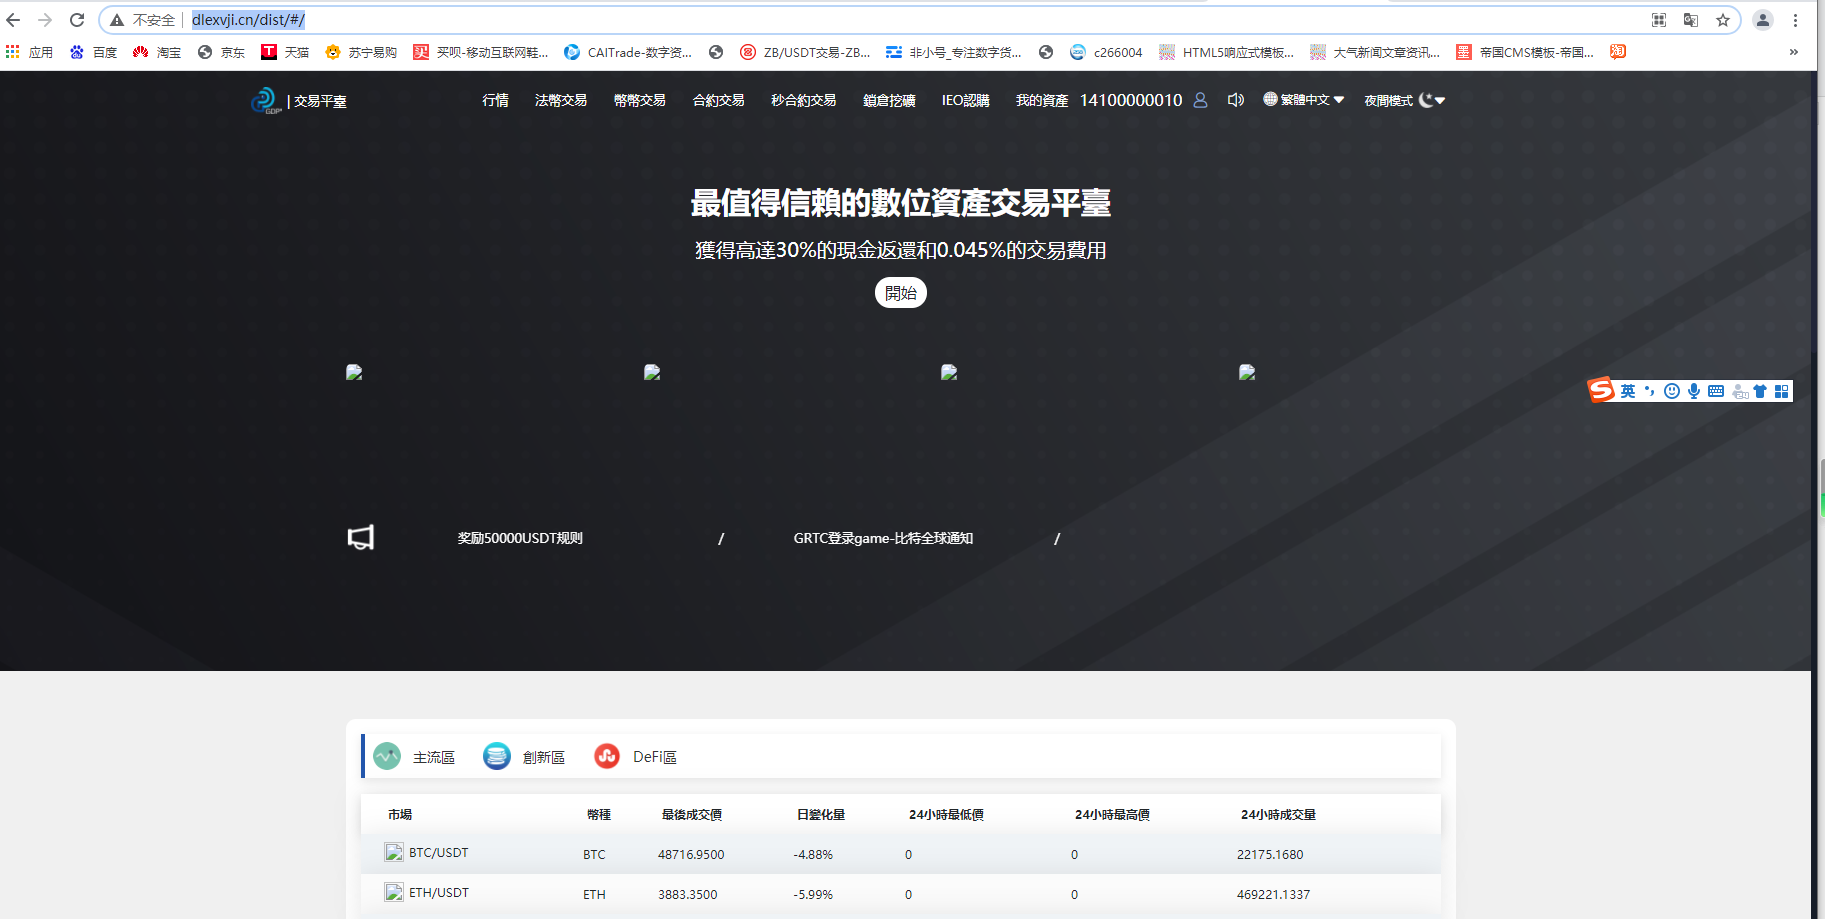Open the 行情 menu item
The height and width of the screenshot is (919, 1825).
click(494, 99)
